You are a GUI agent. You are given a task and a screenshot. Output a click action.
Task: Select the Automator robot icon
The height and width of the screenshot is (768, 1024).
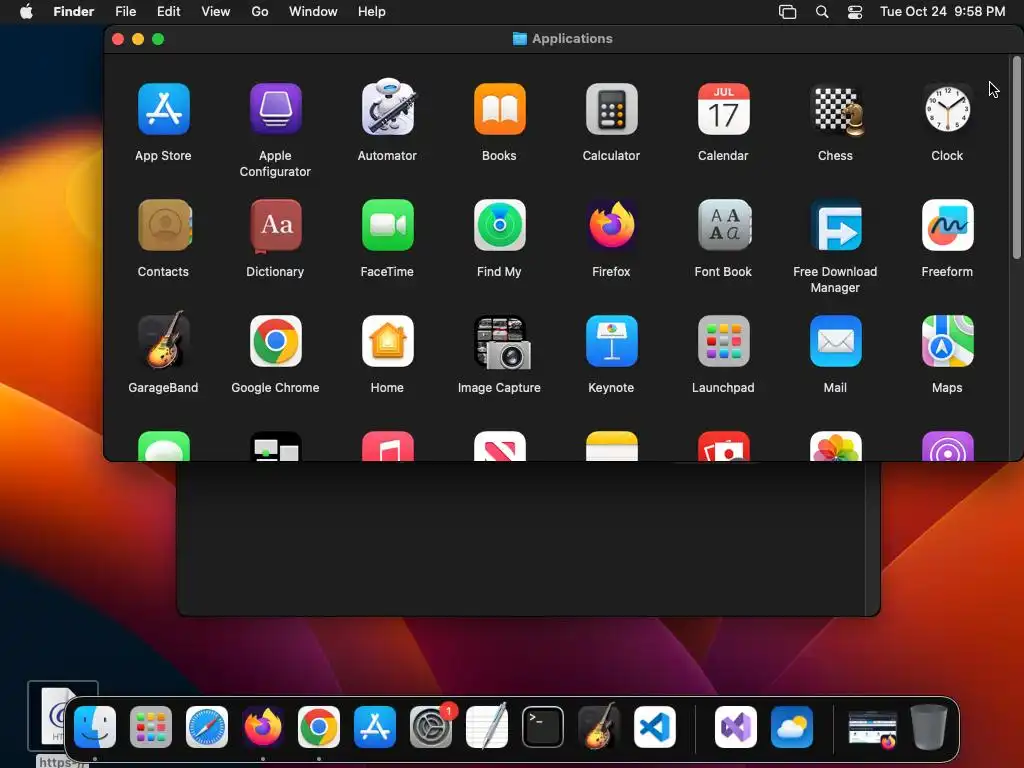point(387,108)
